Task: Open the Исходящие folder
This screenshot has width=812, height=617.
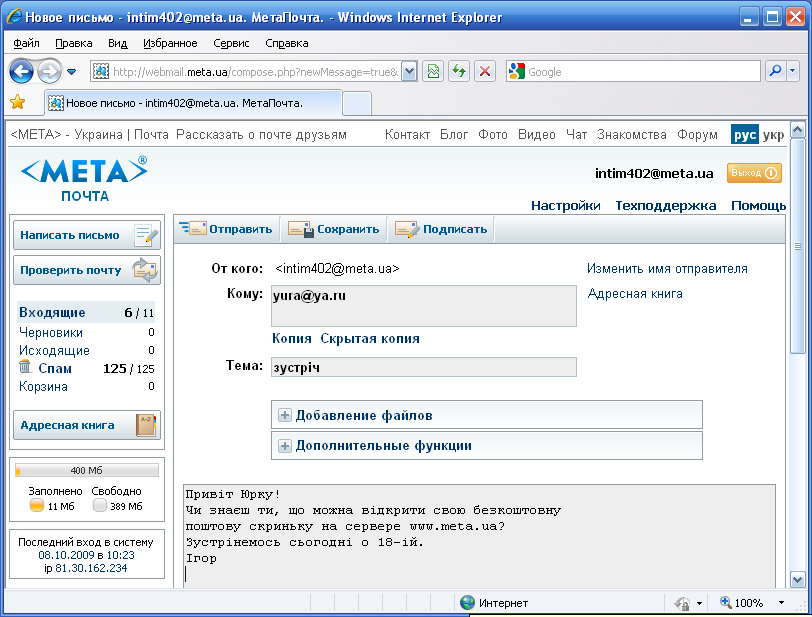Action: point(54,350)
